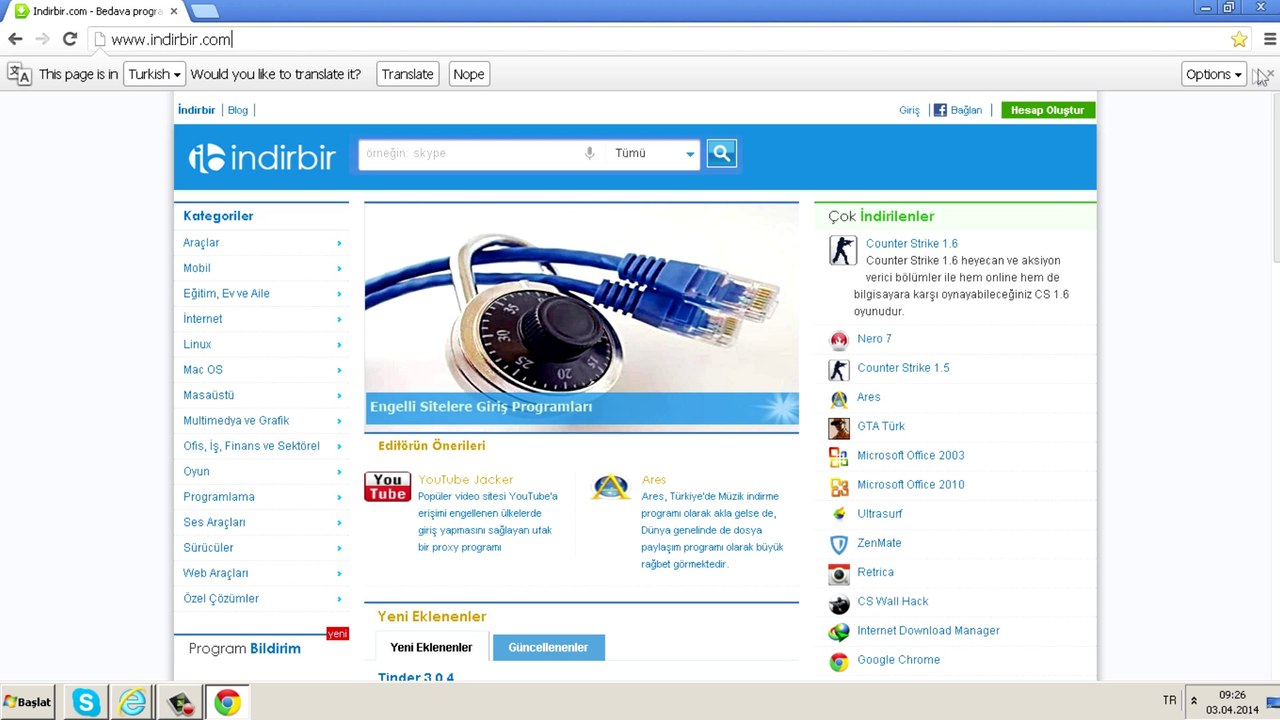
Task: Click the Nope button
Action: click(468, 74)
